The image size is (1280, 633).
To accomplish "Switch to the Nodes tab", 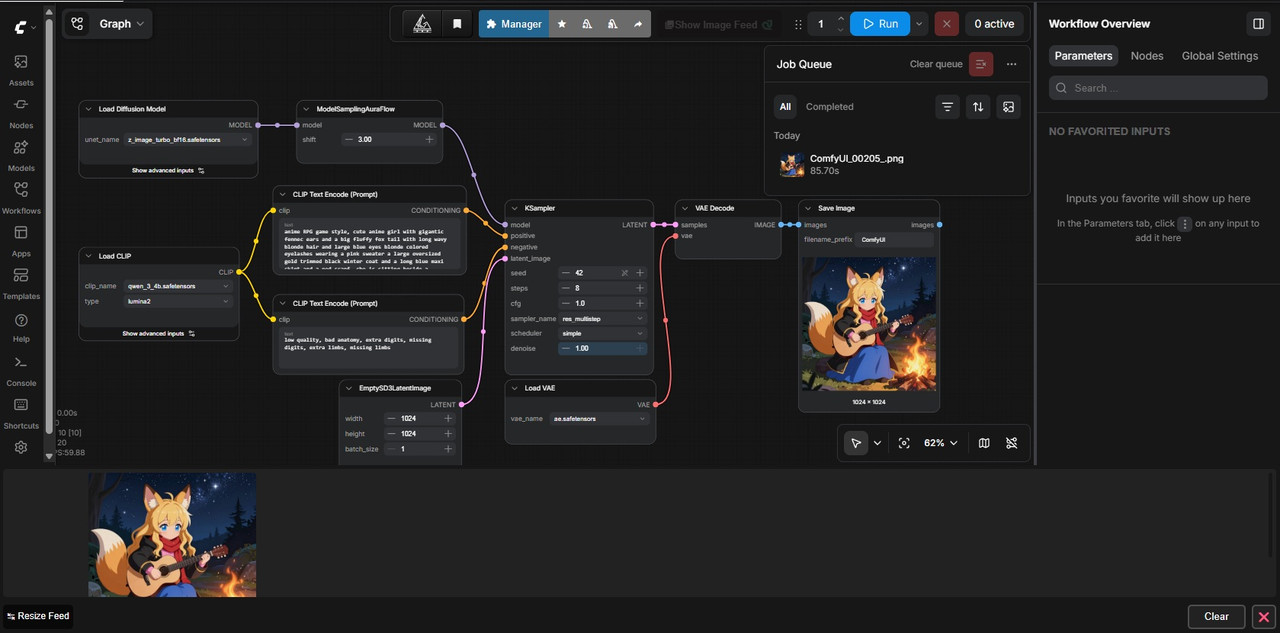I will 1147,56.
